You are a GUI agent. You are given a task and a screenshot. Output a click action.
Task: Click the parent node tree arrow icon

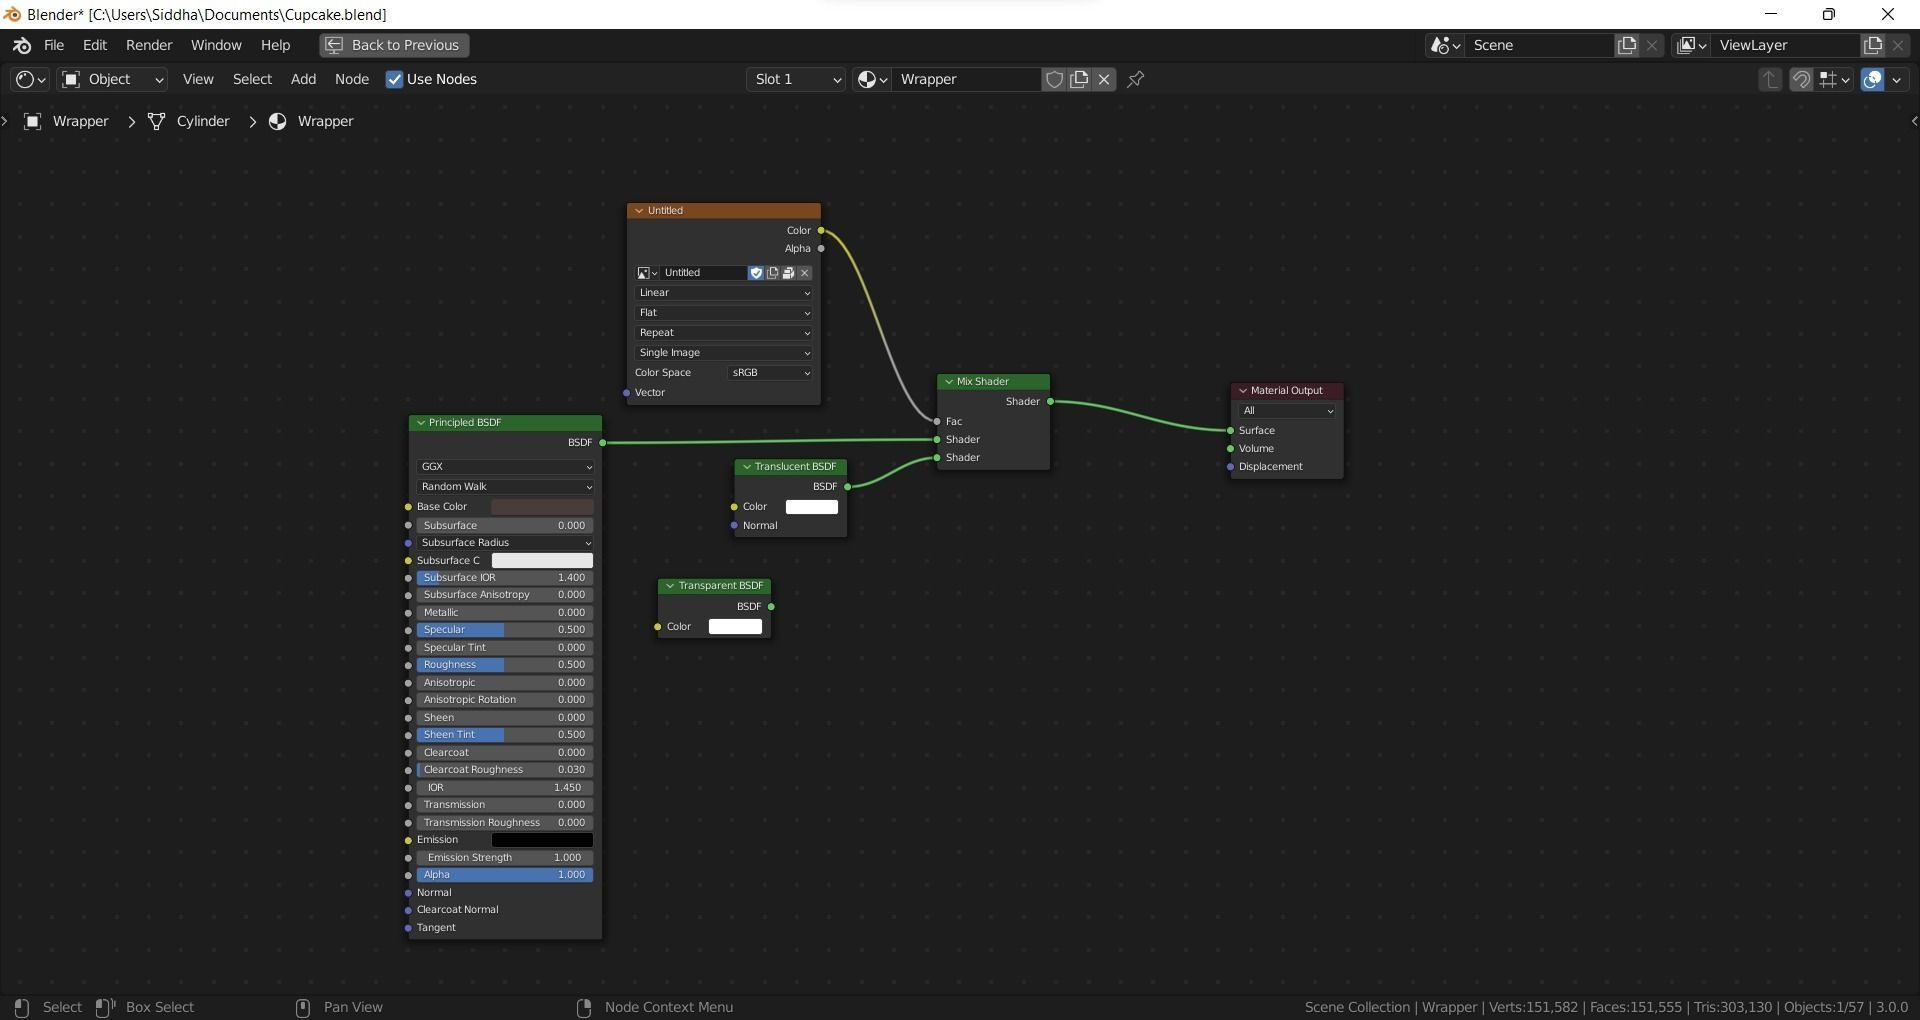(1770, 79)
